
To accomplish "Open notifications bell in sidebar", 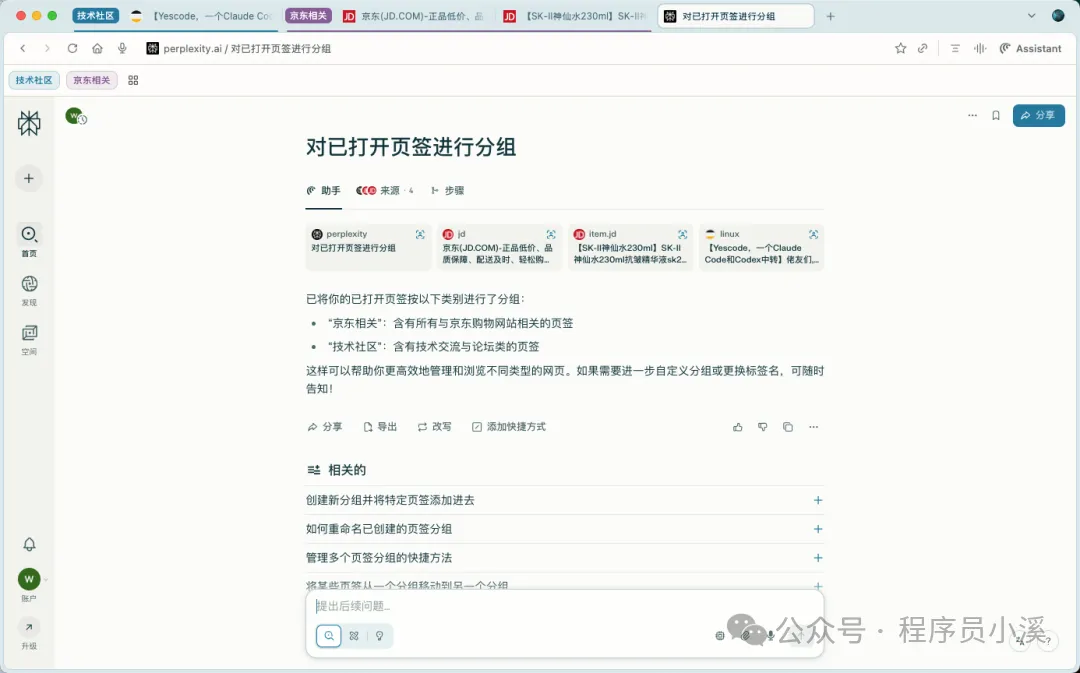I will 29,544.
